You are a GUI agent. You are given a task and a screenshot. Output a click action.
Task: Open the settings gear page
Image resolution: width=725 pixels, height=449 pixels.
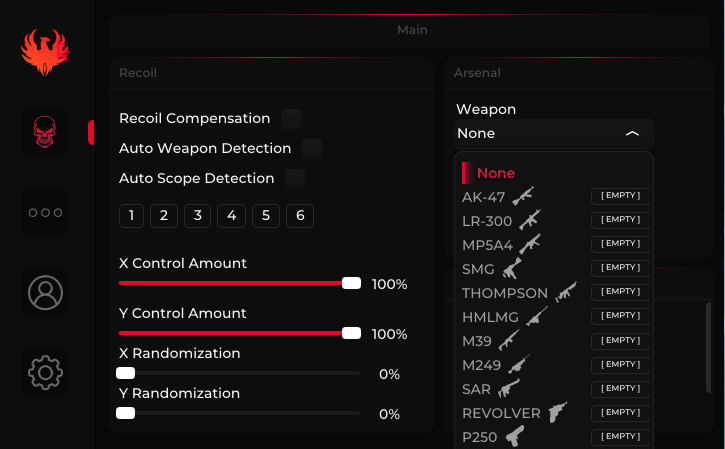point(45,372)
